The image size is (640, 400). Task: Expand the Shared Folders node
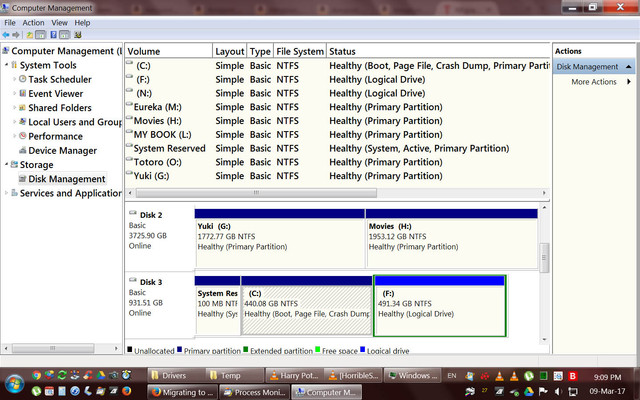(x=14, y=108)
